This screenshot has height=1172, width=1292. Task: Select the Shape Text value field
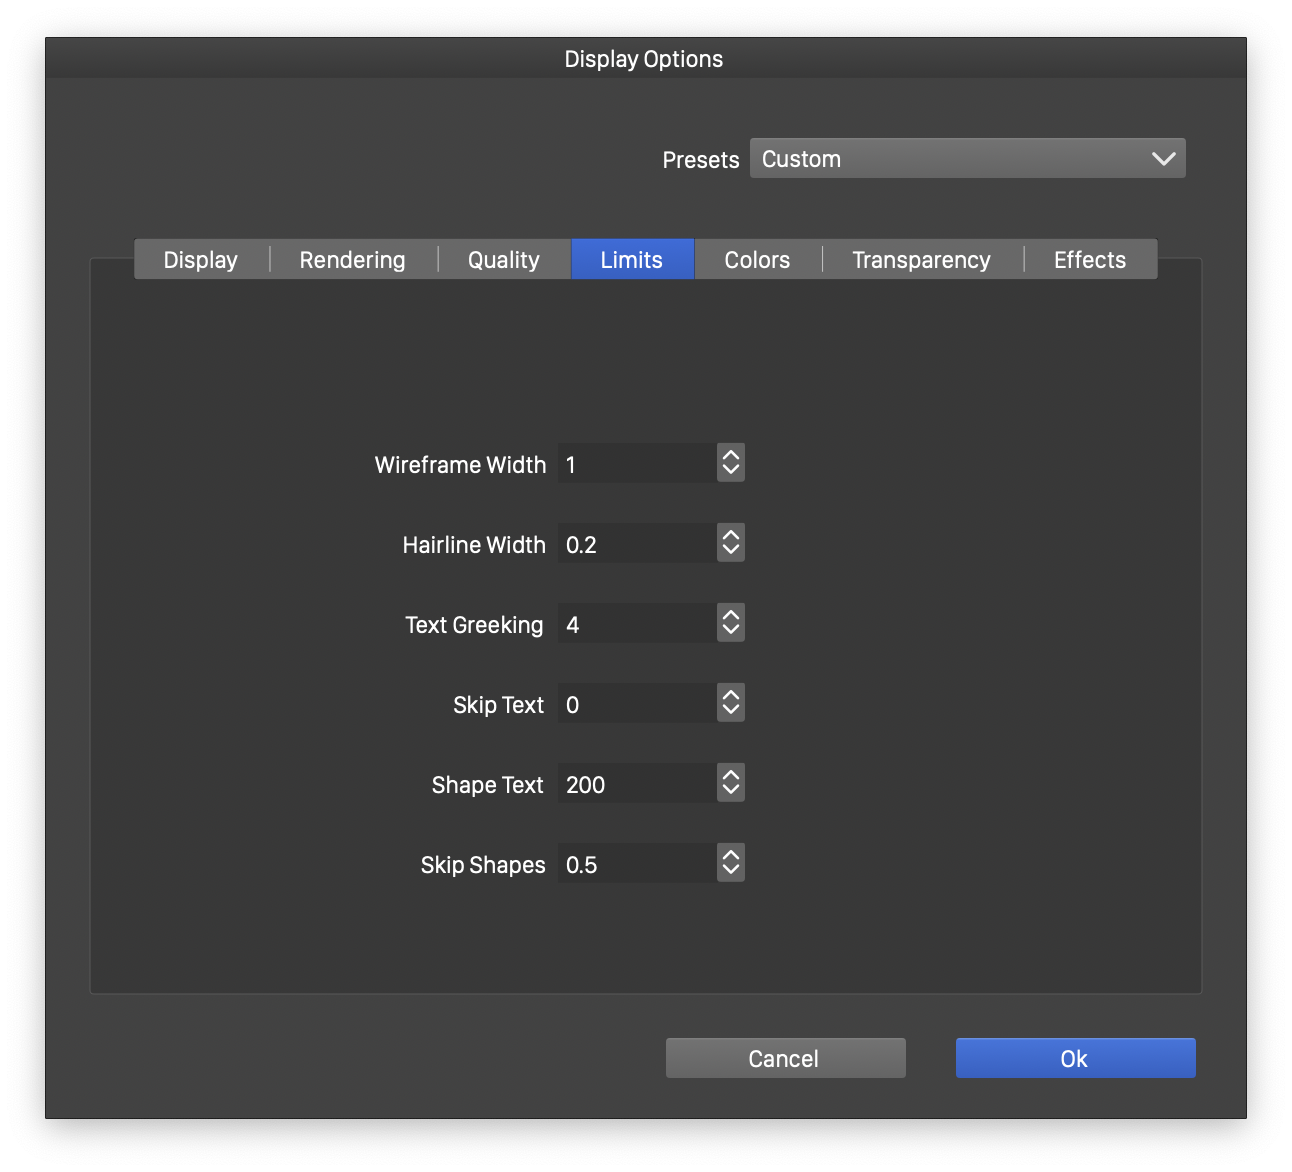636,784
